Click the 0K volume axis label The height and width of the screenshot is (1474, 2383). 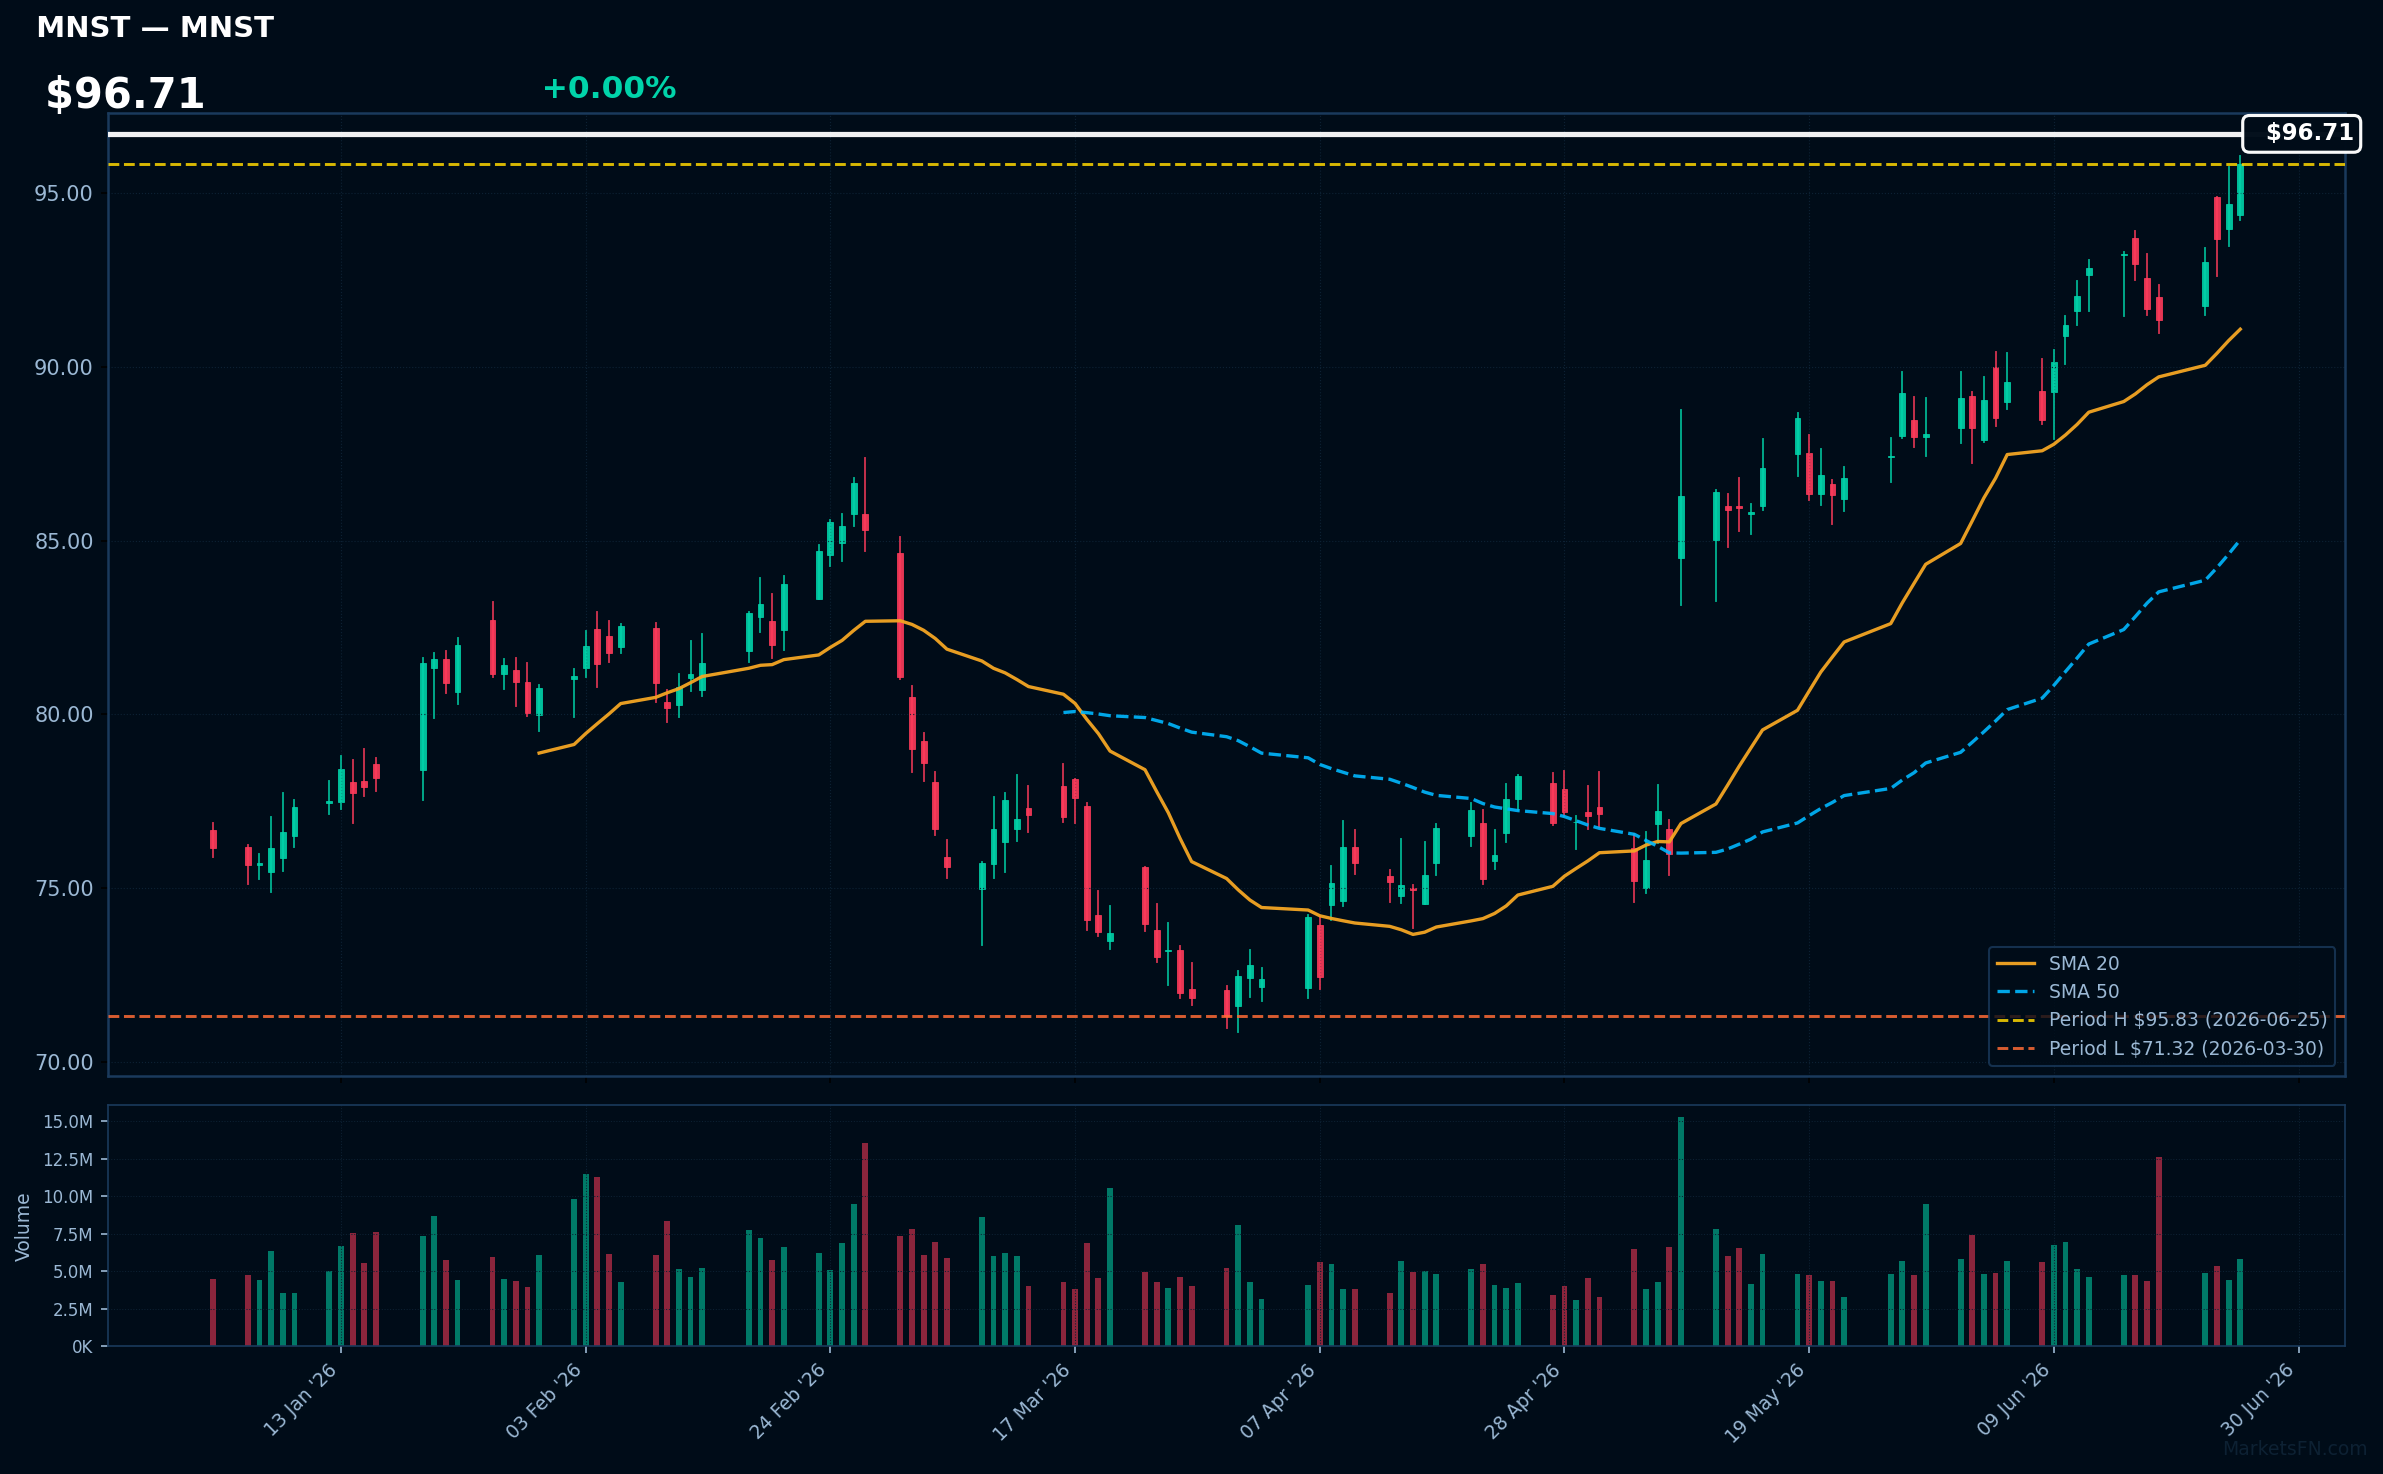(x=82, y=1347)
